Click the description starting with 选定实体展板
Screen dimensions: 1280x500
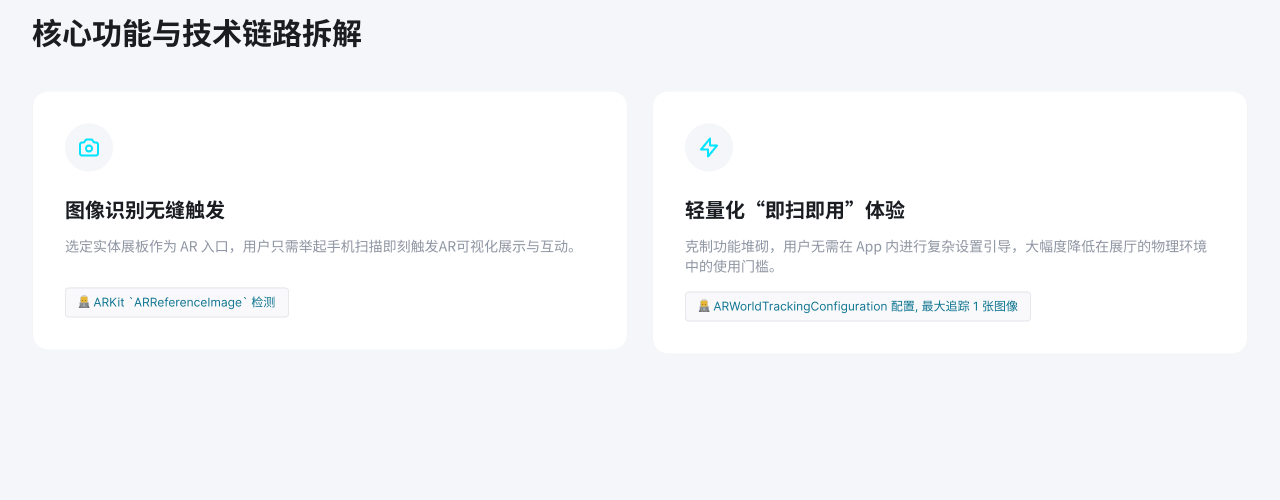[x=321, y=246]
